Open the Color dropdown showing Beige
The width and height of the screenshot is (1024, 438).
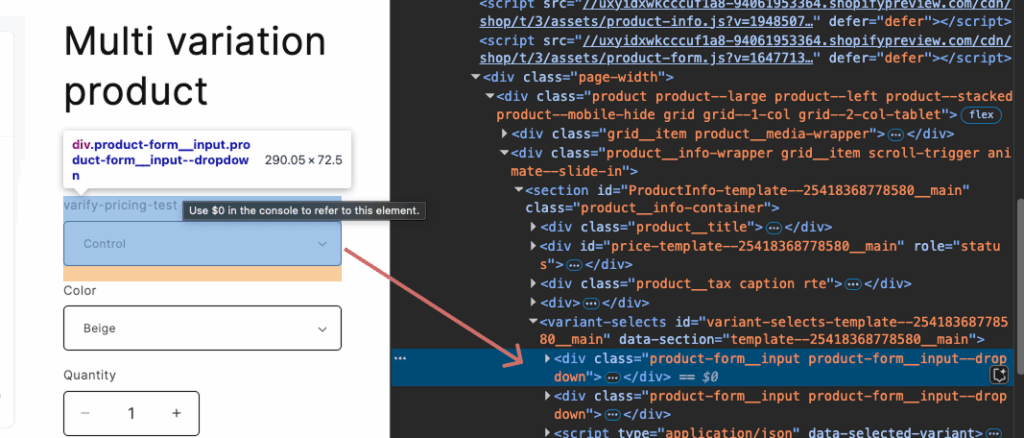(x=202, y=328)
